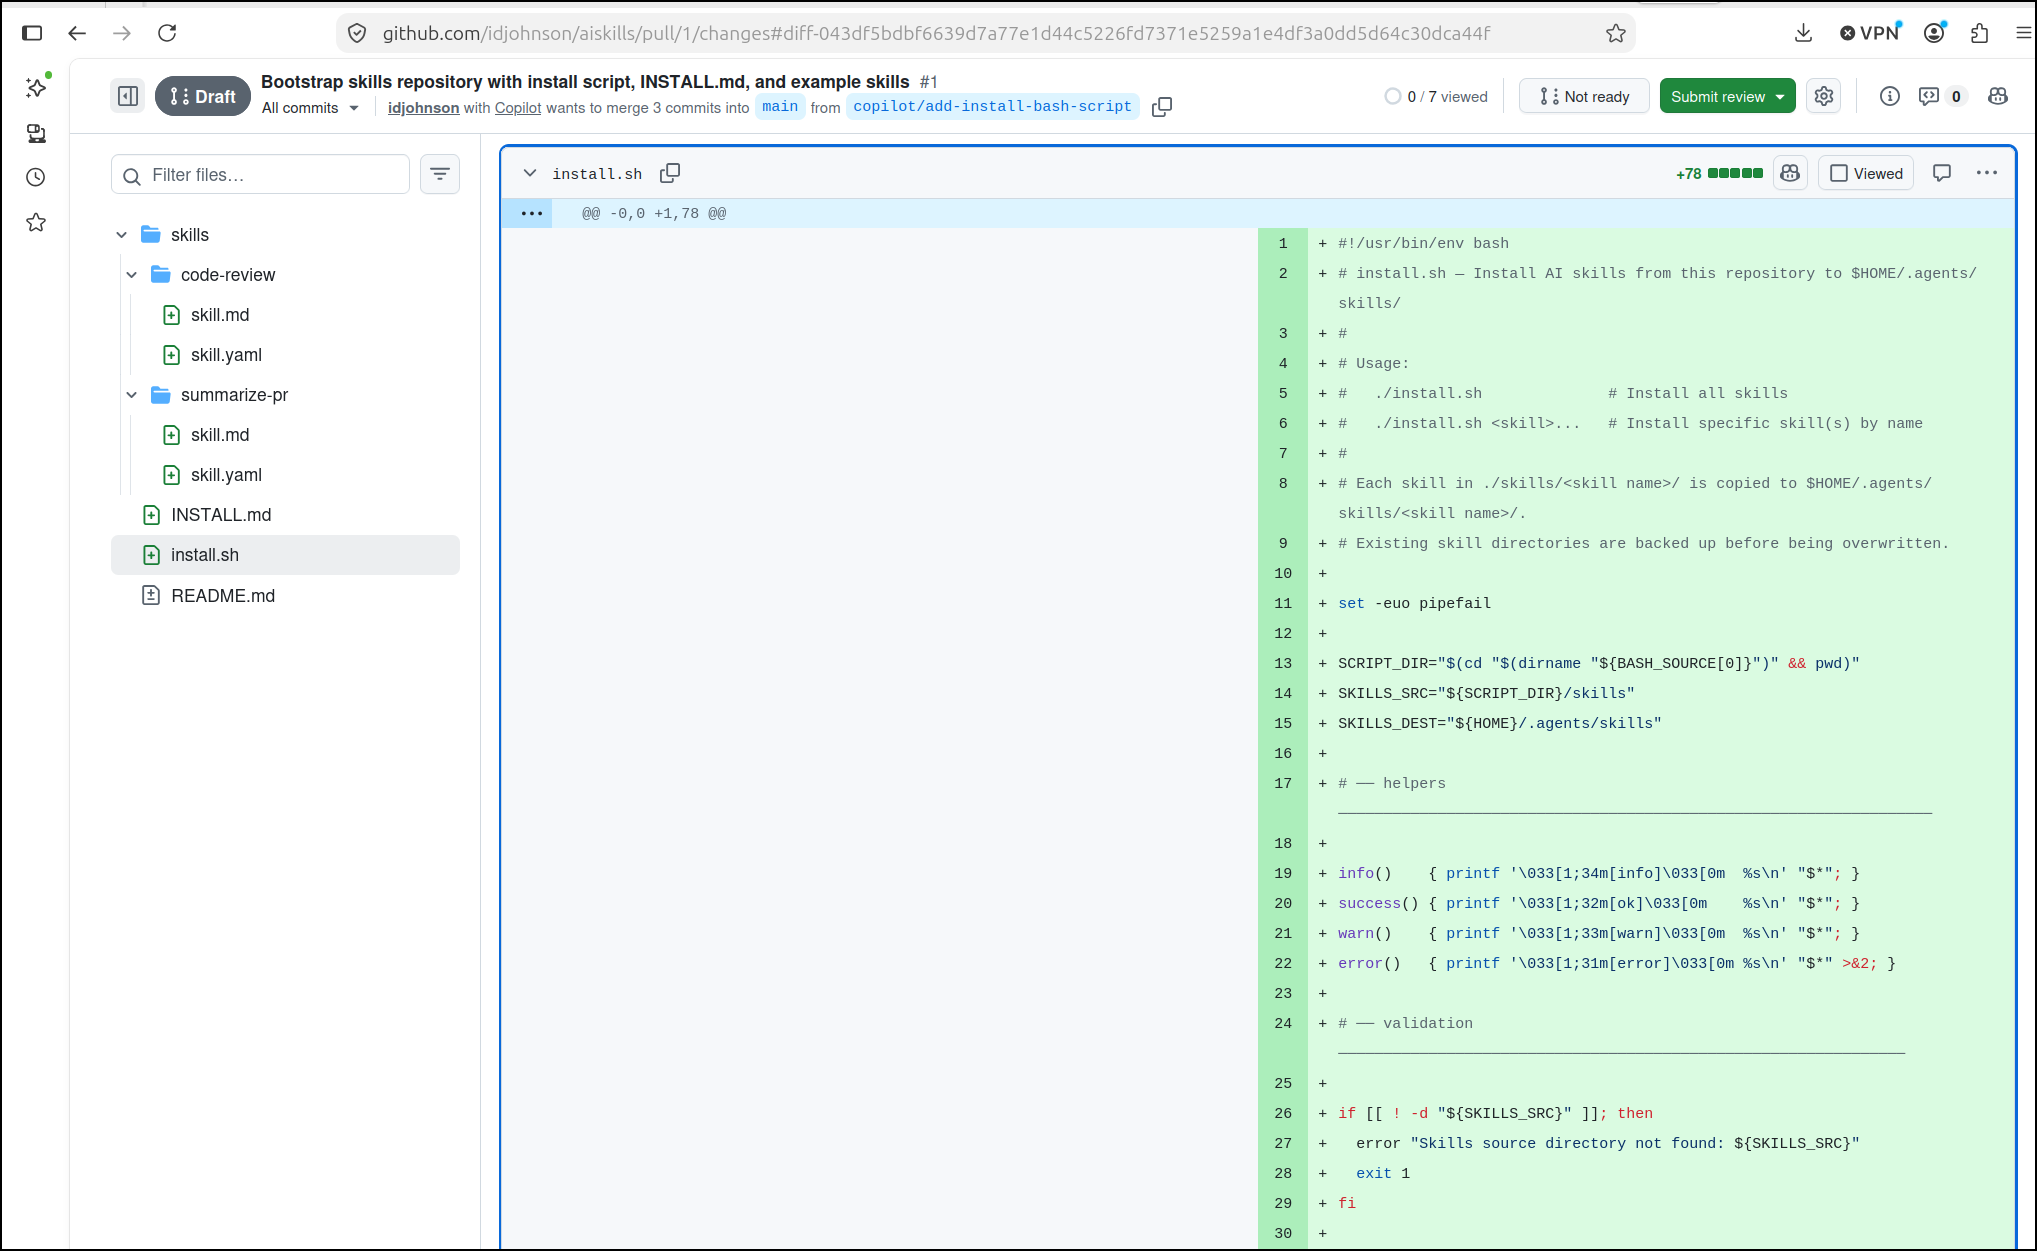Focus the Filter files input

(x=260, y=174)
